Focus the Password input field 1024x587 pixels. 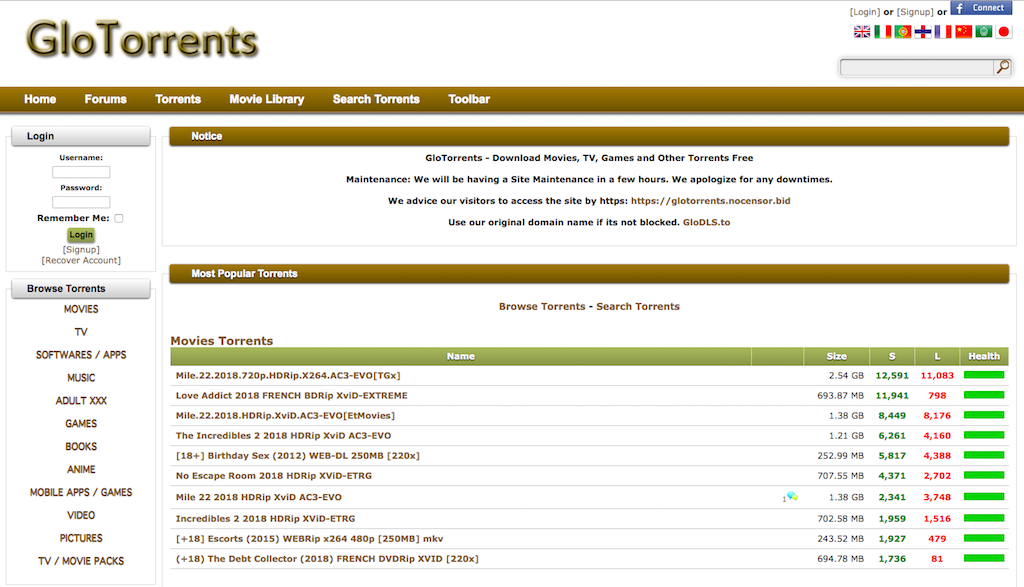point(81,202)
